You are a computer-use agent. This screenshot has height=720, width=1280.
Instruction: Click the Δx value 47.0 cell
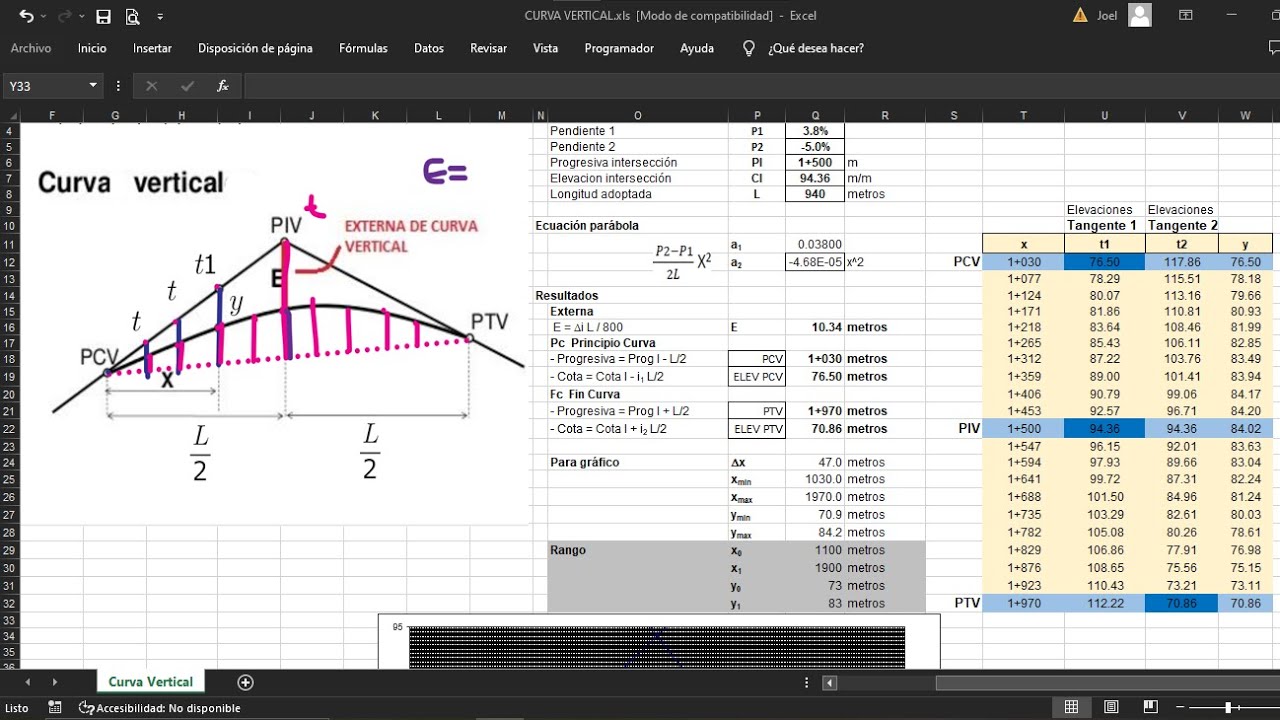click(815, 463)
